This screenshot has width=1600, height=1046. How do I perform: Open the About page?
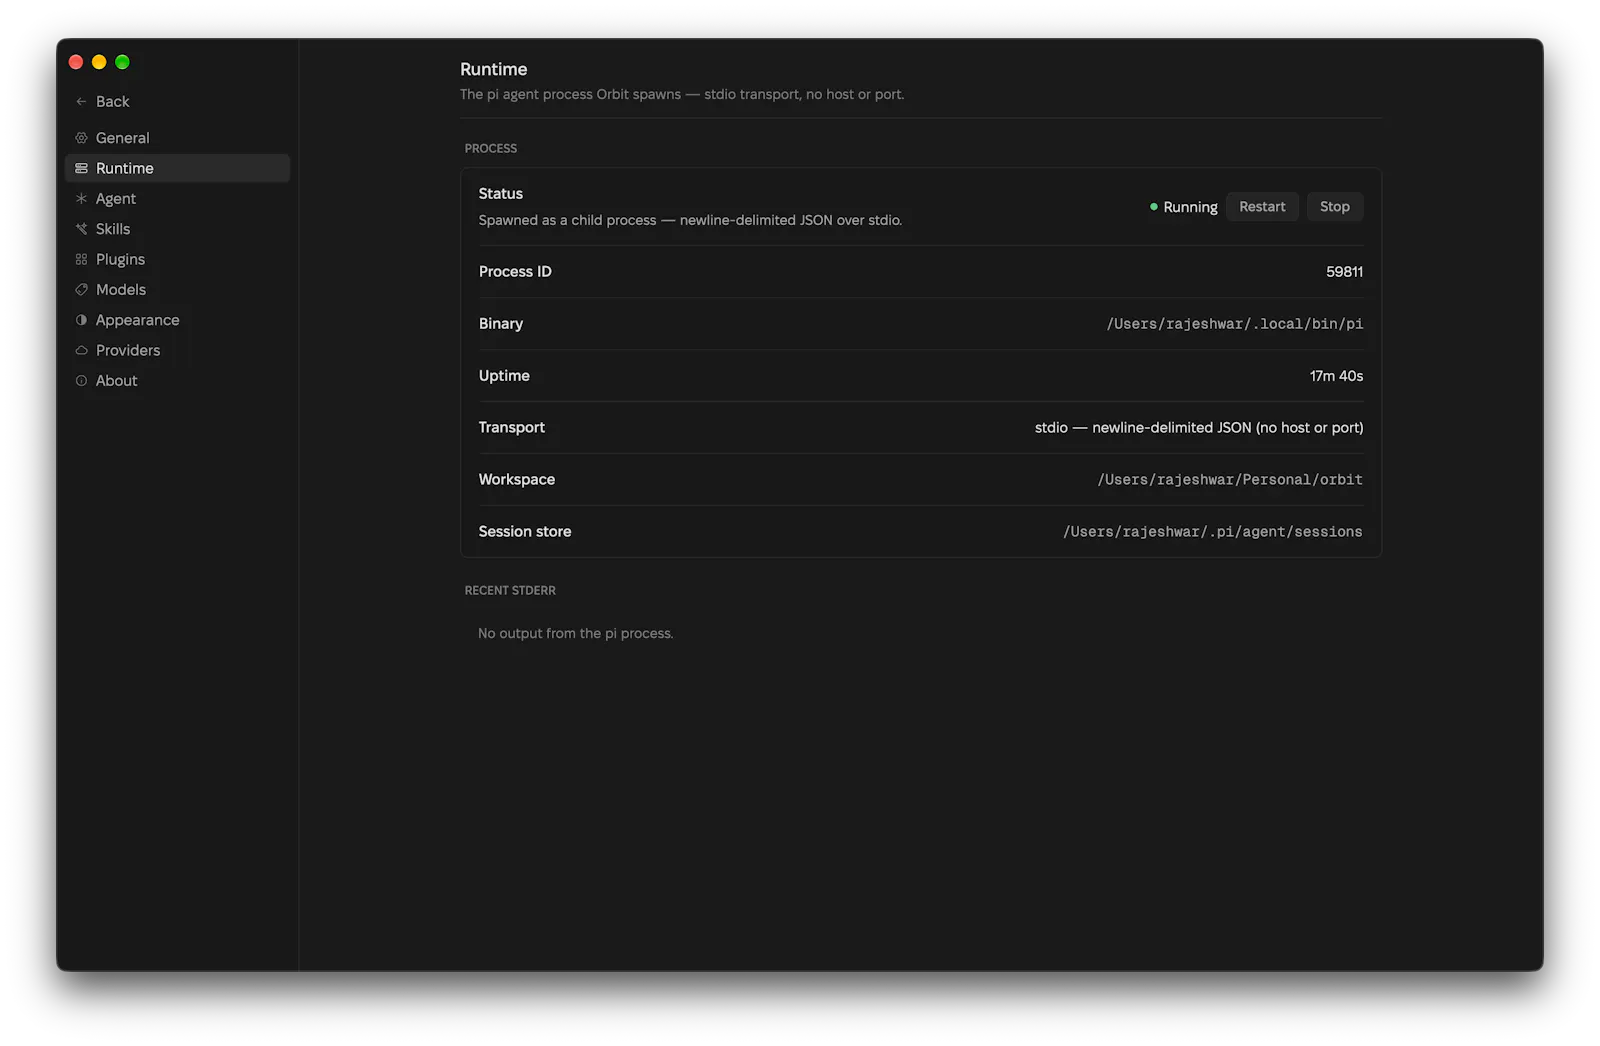click(177, 381)
